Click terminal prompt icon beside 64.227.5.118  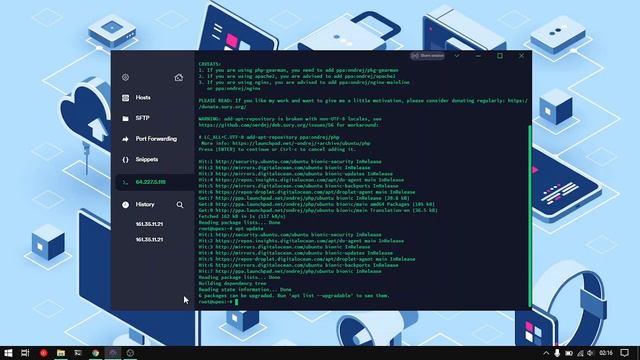(x=125, y=182)
